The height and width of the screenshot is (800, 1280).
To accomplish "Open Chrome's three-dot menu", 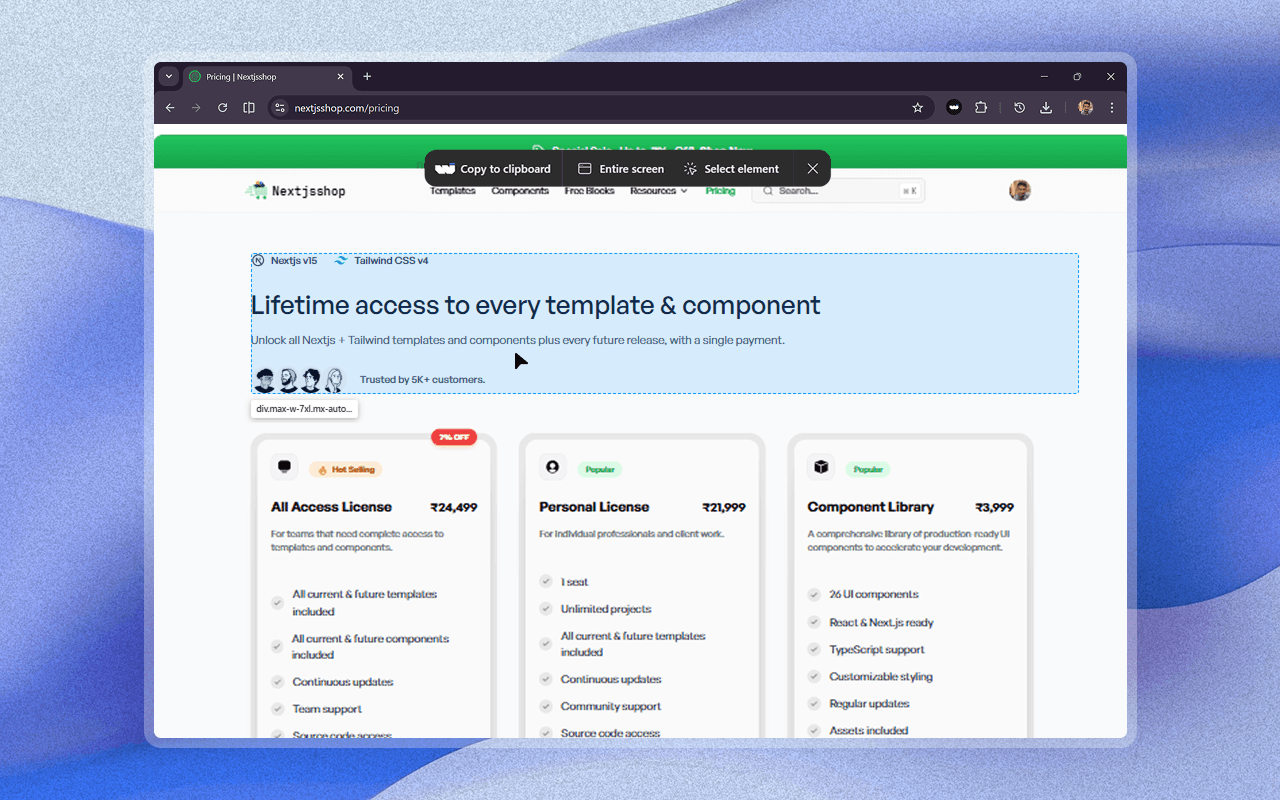I will click(x=1112, y=108).
